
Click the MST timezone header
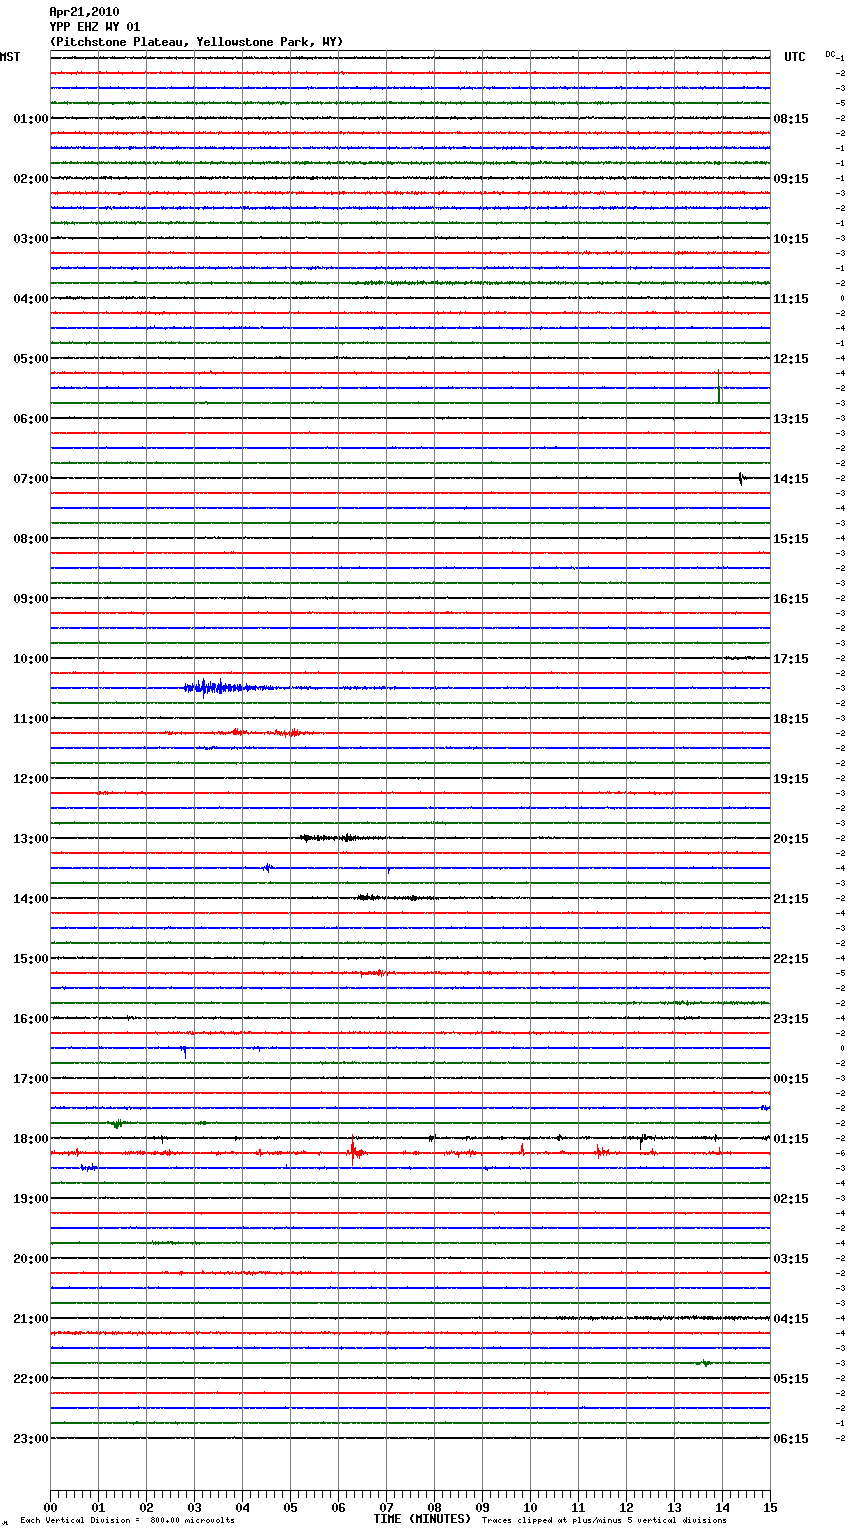click(x=10, y=57)
